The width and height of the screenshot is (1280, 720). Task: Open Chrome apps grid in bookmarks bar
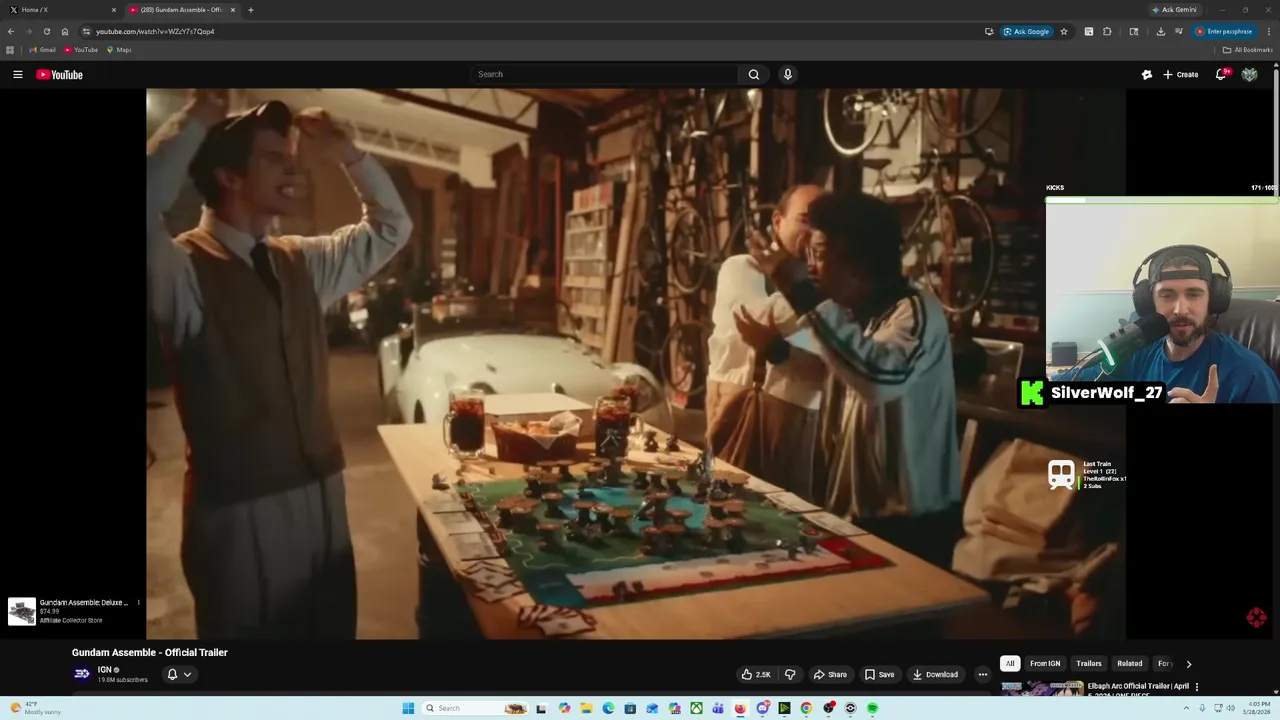click(10, 50)
